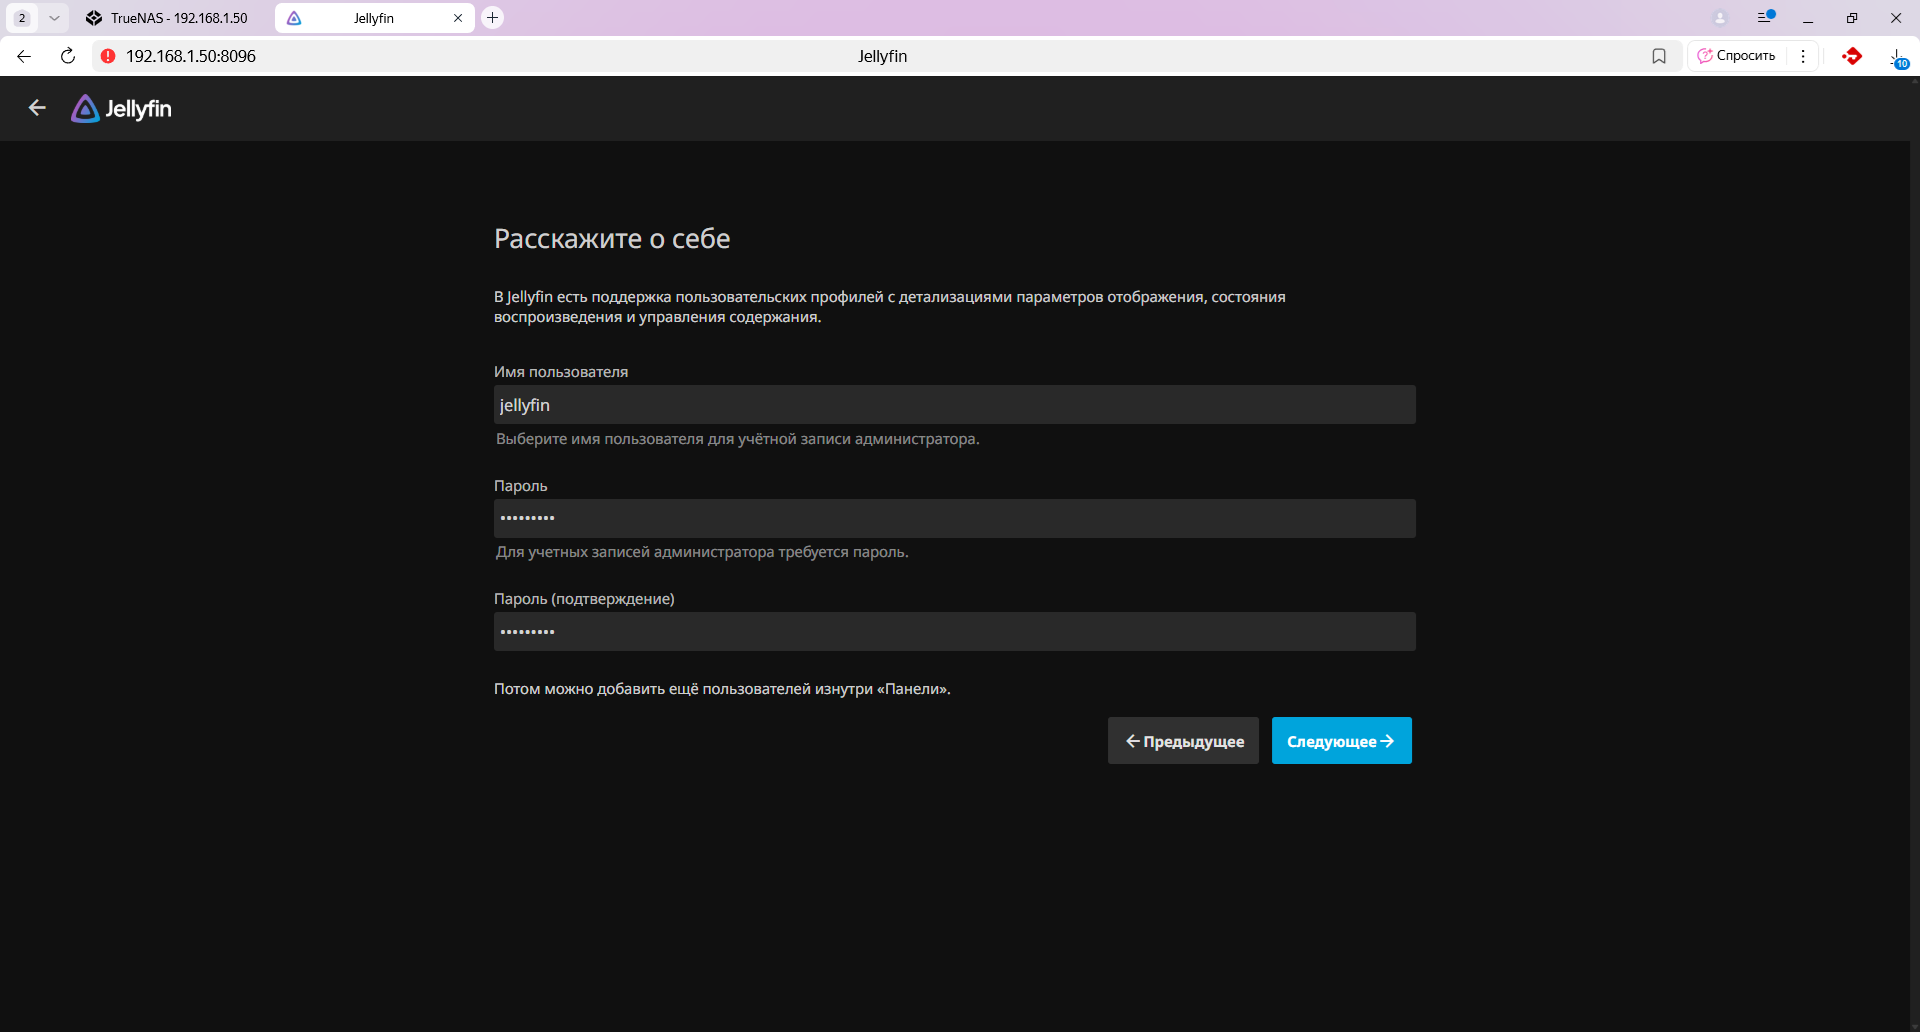Click the Следующее button
Viewport: 1920px width, 1032px height.
[x=1341, y=741]
